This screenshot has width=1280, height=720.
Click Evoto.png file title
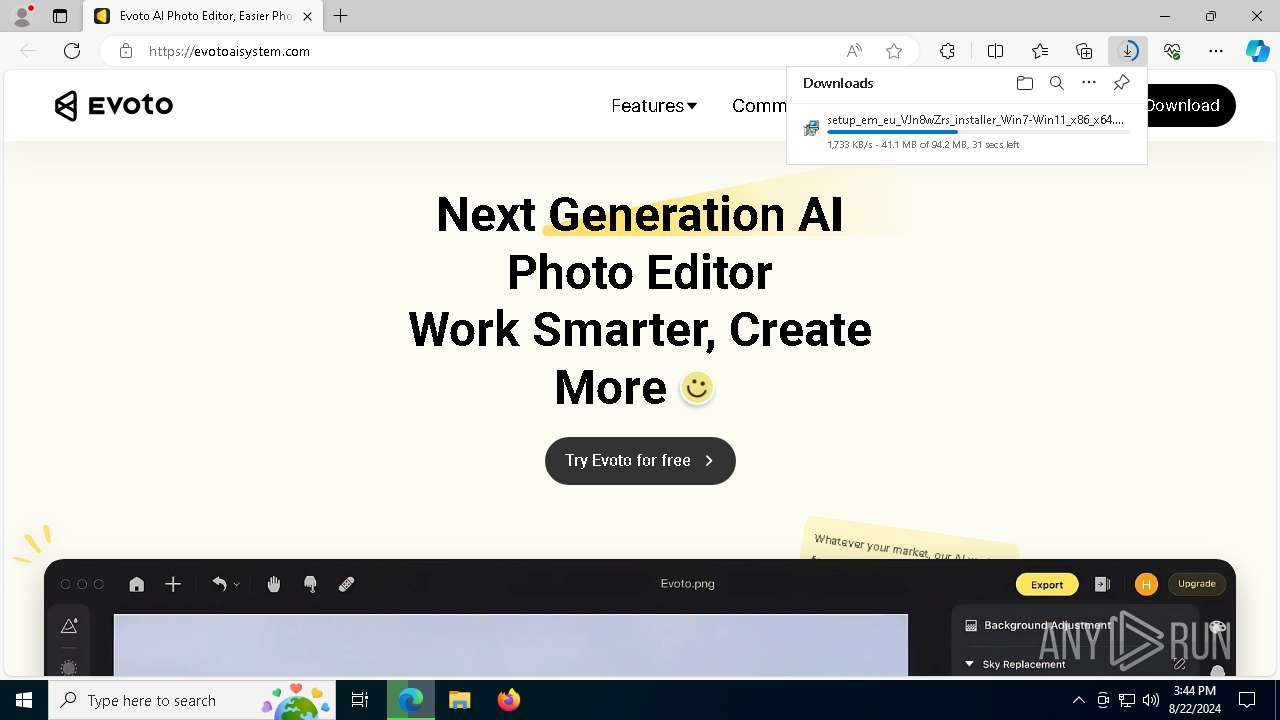pyautogui.click(x=688, y=584)
